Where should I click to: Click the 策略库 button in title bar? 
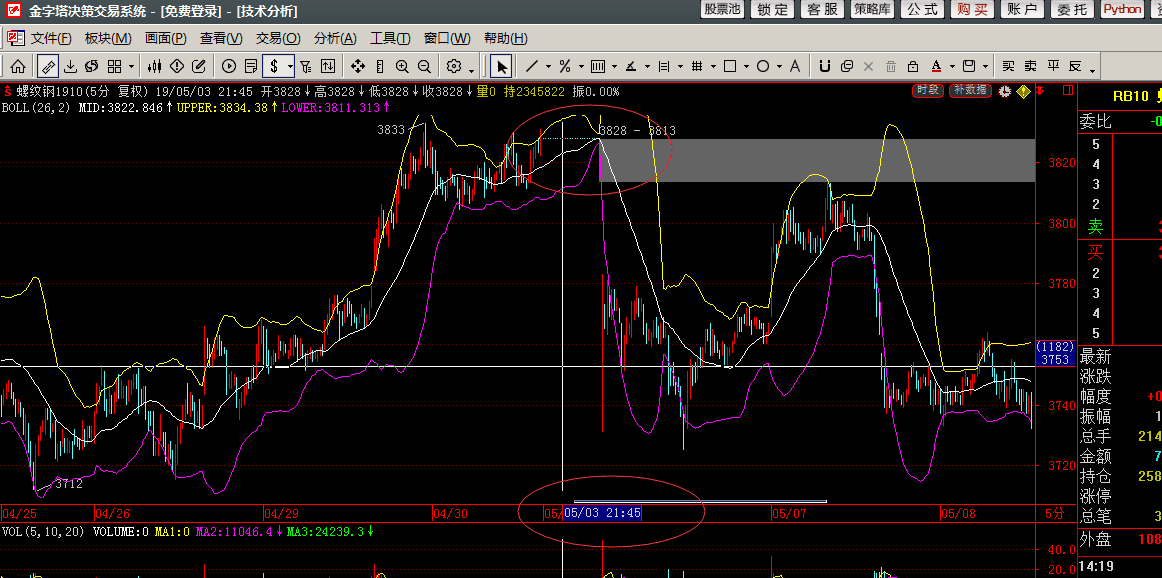coord(872,10)
